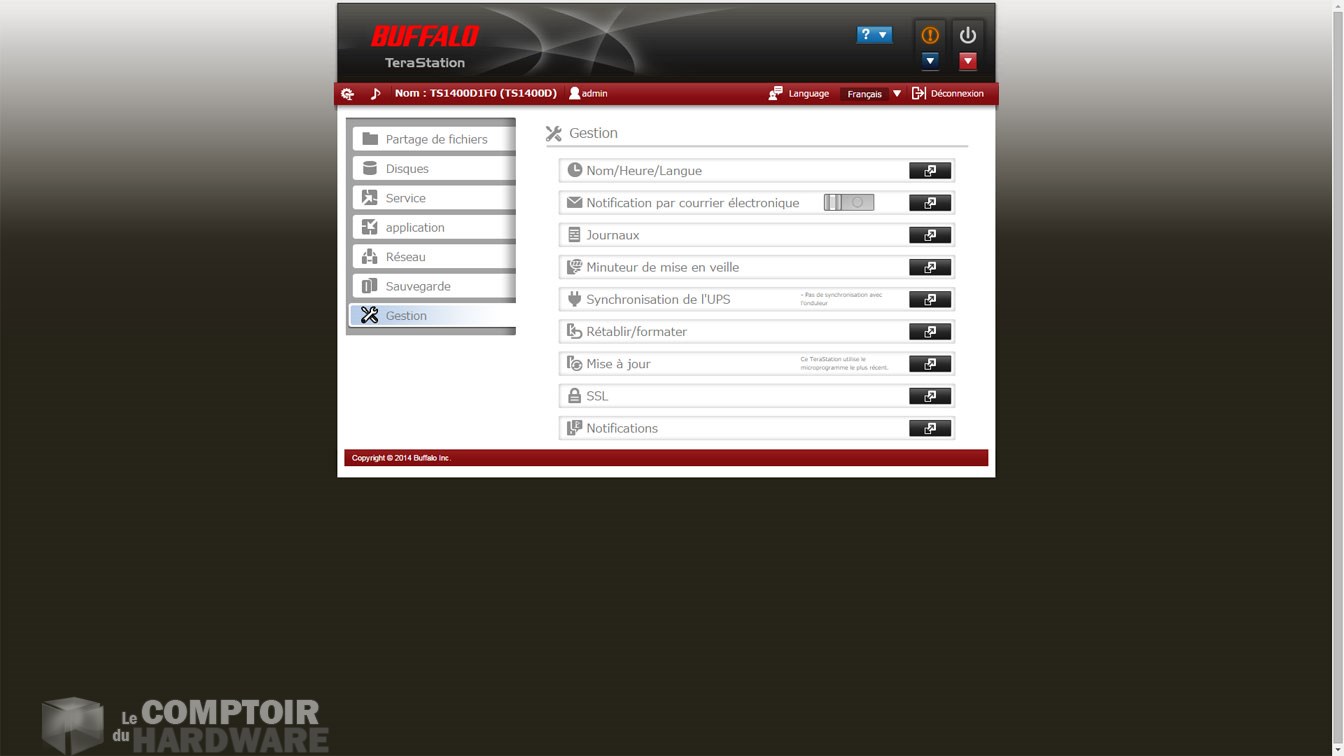Viewport: 1344px width, 756px height.
Task: Click the power icon at top right
Action: click(967, 35)
